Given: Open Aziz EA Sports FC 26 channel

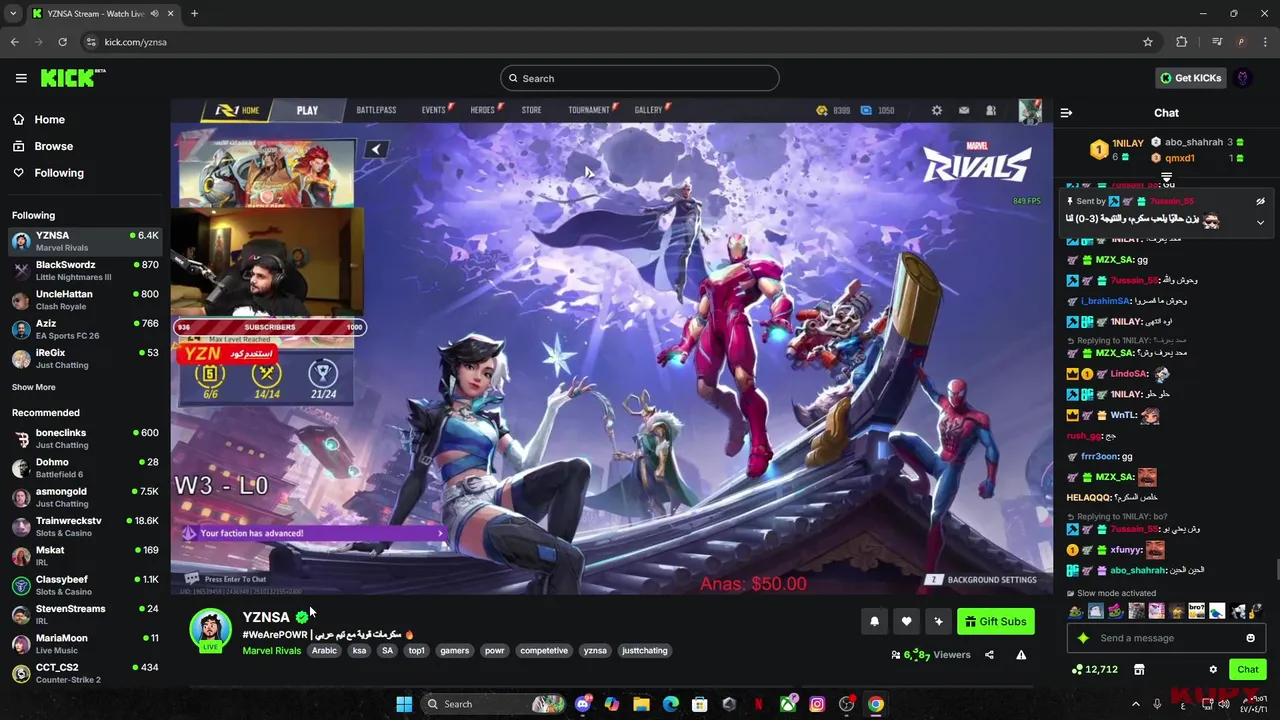Looking at the screenshot, I should 85,329.
